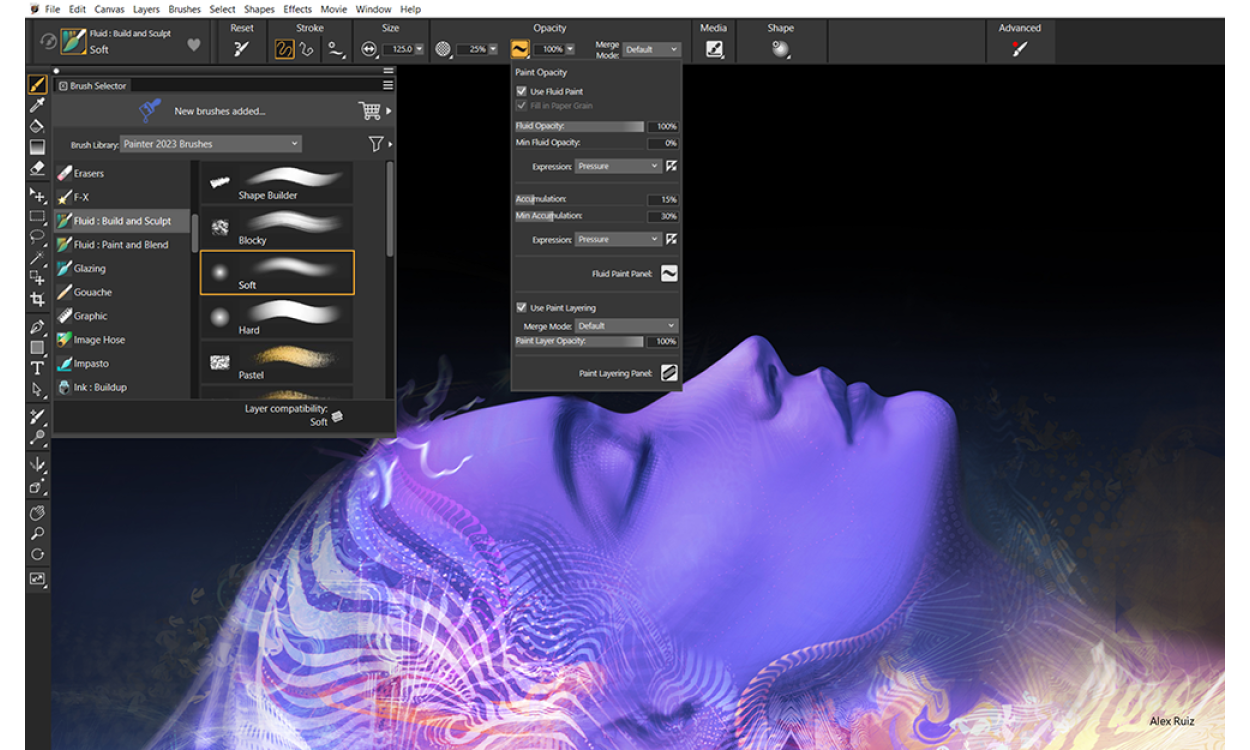Toggle the favorite heart for Soft brush
This screenshot has height=750, width=1250.
click(x=194, y=45)
